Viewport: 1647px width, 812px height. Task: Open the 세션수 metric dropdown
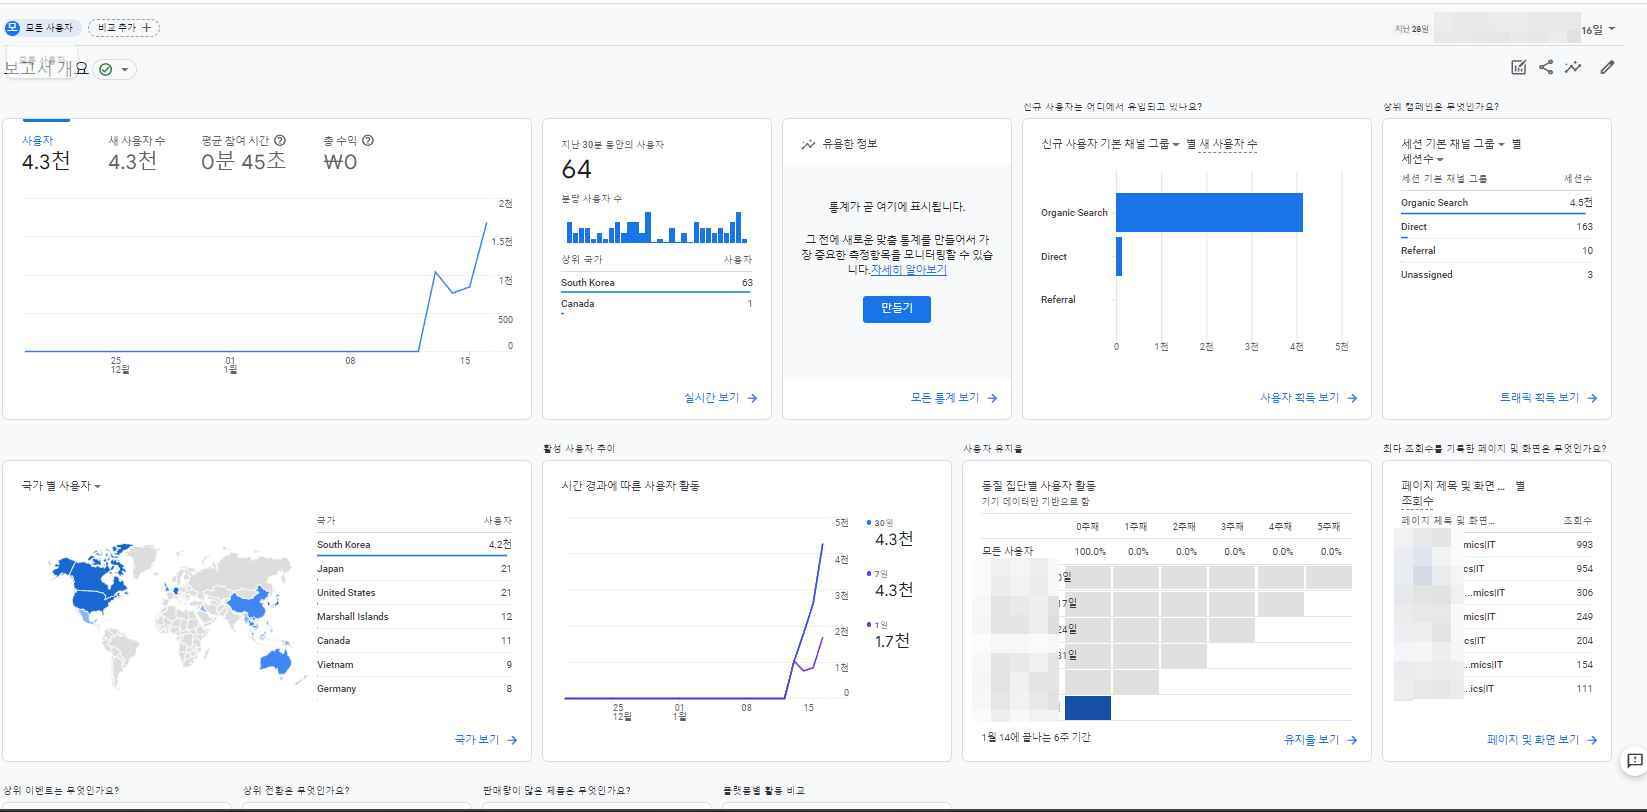pos(1422,159)
